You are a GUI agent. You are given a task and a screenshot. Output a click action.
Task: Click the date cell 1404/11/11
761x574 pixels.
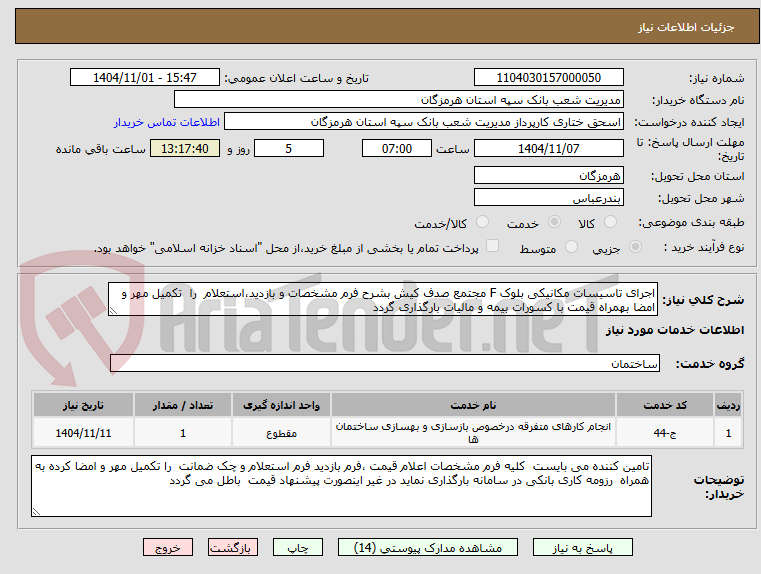[83, 433]
